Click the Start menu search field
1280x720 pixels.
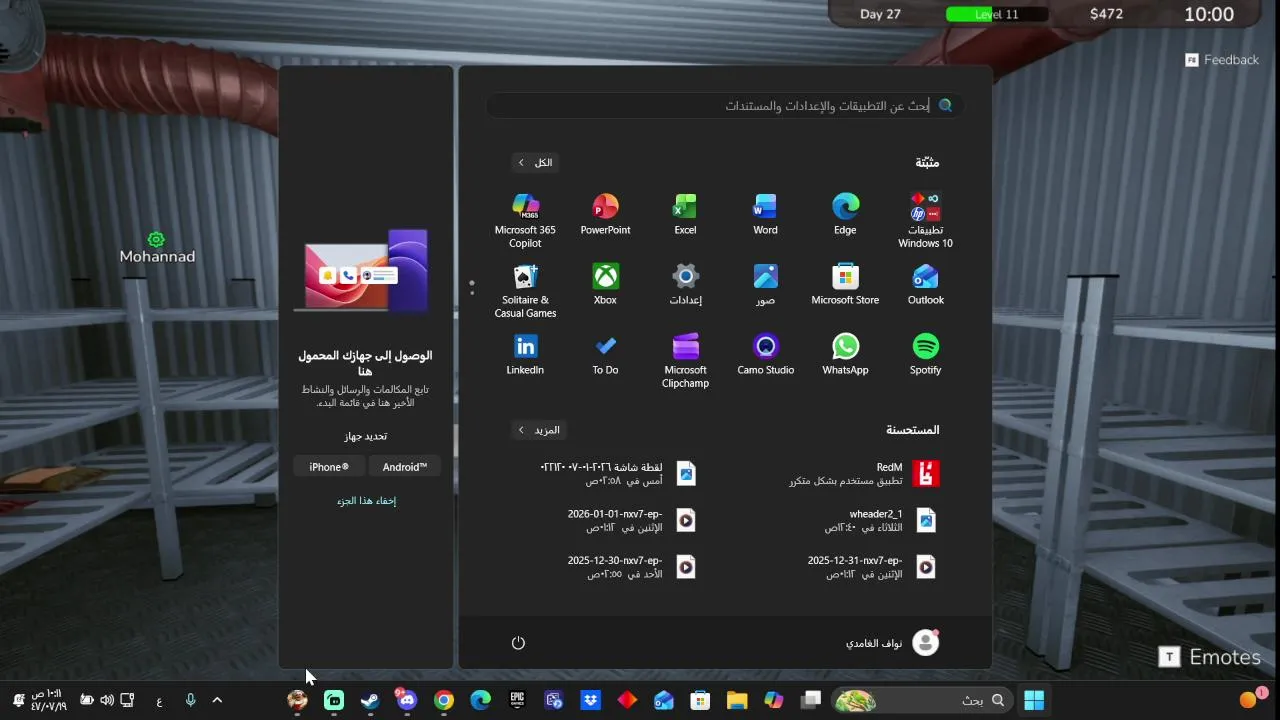tap(726, 105)
